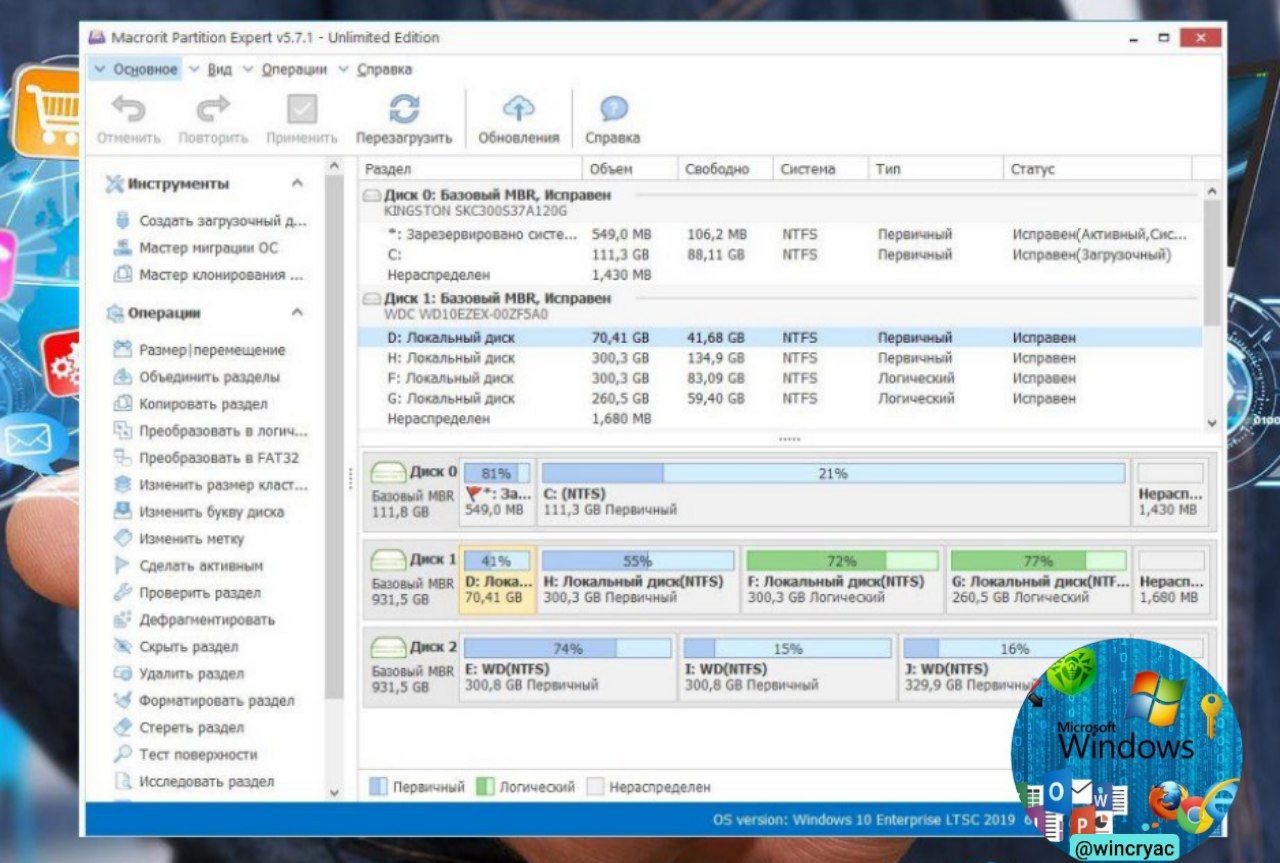Select the H: partition 55% usage bar
The image size is (1280, 863).
click(638, 561)
